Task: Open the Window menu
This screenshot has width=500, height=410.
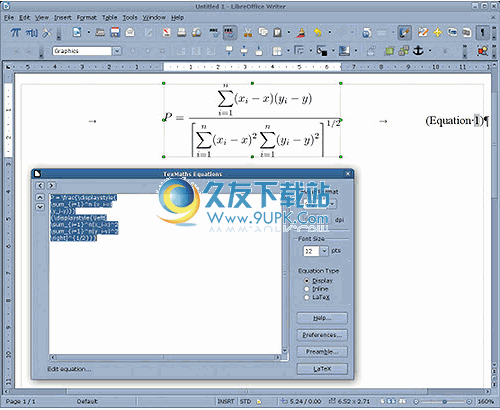Action: click(x=154, y=17)
